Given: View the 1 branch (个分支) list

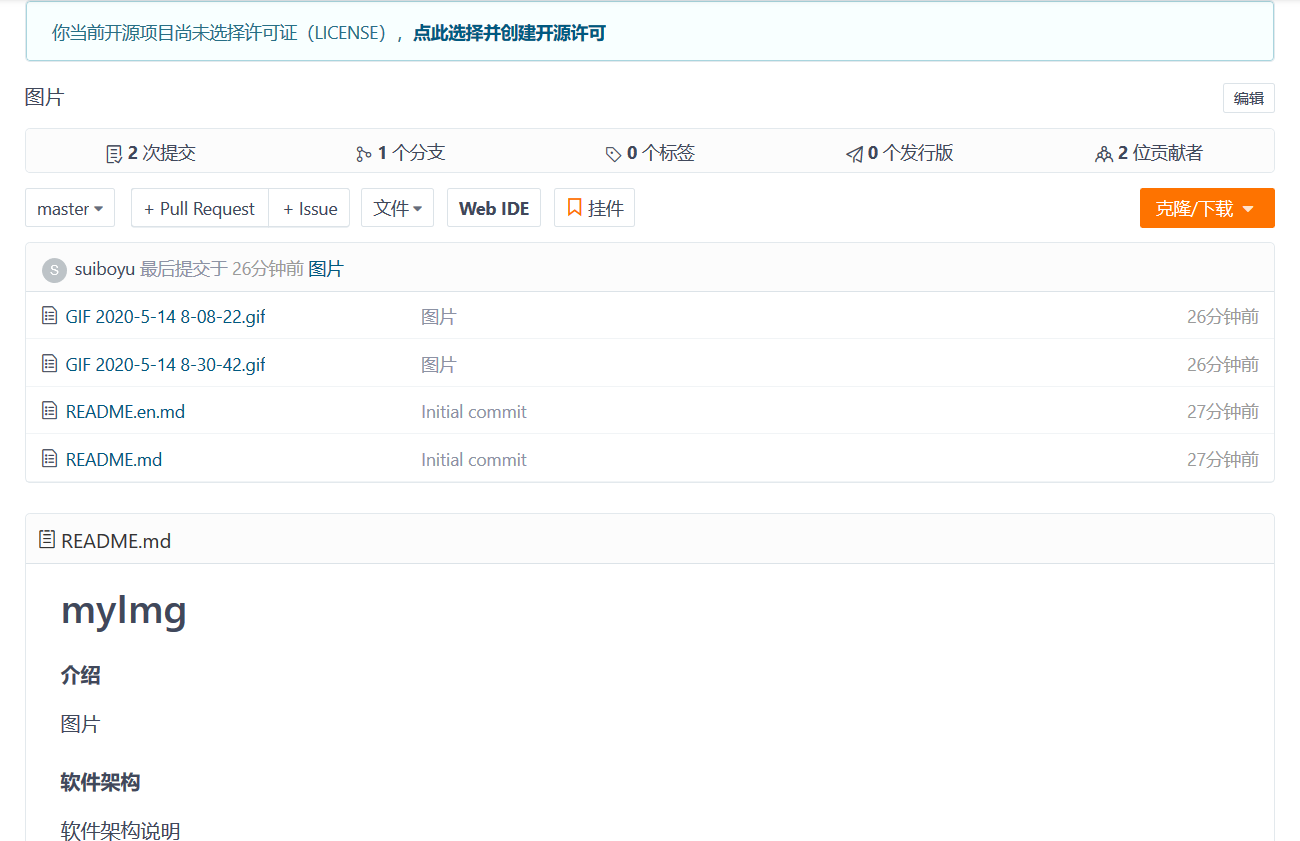Looking at the screenshot, I should click(401, 153).
